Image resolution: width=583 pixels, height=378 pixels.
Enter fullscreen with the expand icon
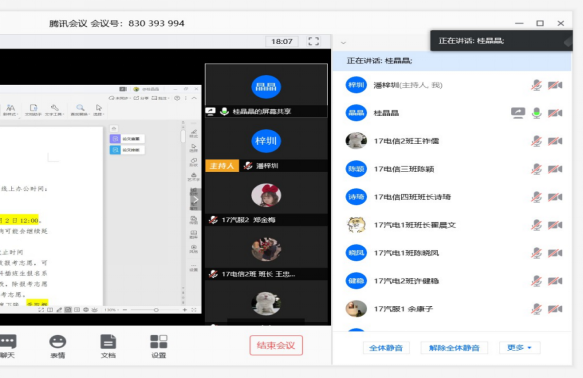point(313,41)
